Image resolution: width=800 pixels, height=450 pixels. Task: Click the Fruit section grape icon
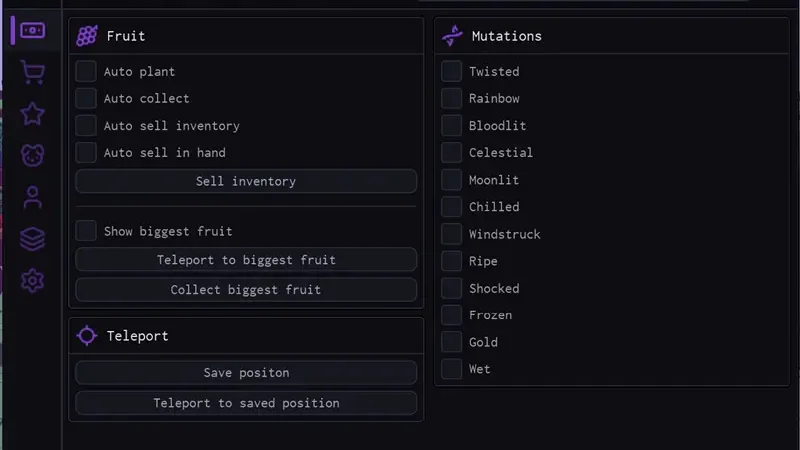coord(87,36)
